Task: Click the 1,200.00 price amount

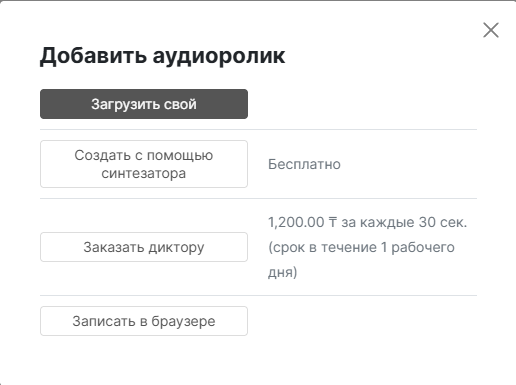Action: pyautogui.click(x=296, y=222)
